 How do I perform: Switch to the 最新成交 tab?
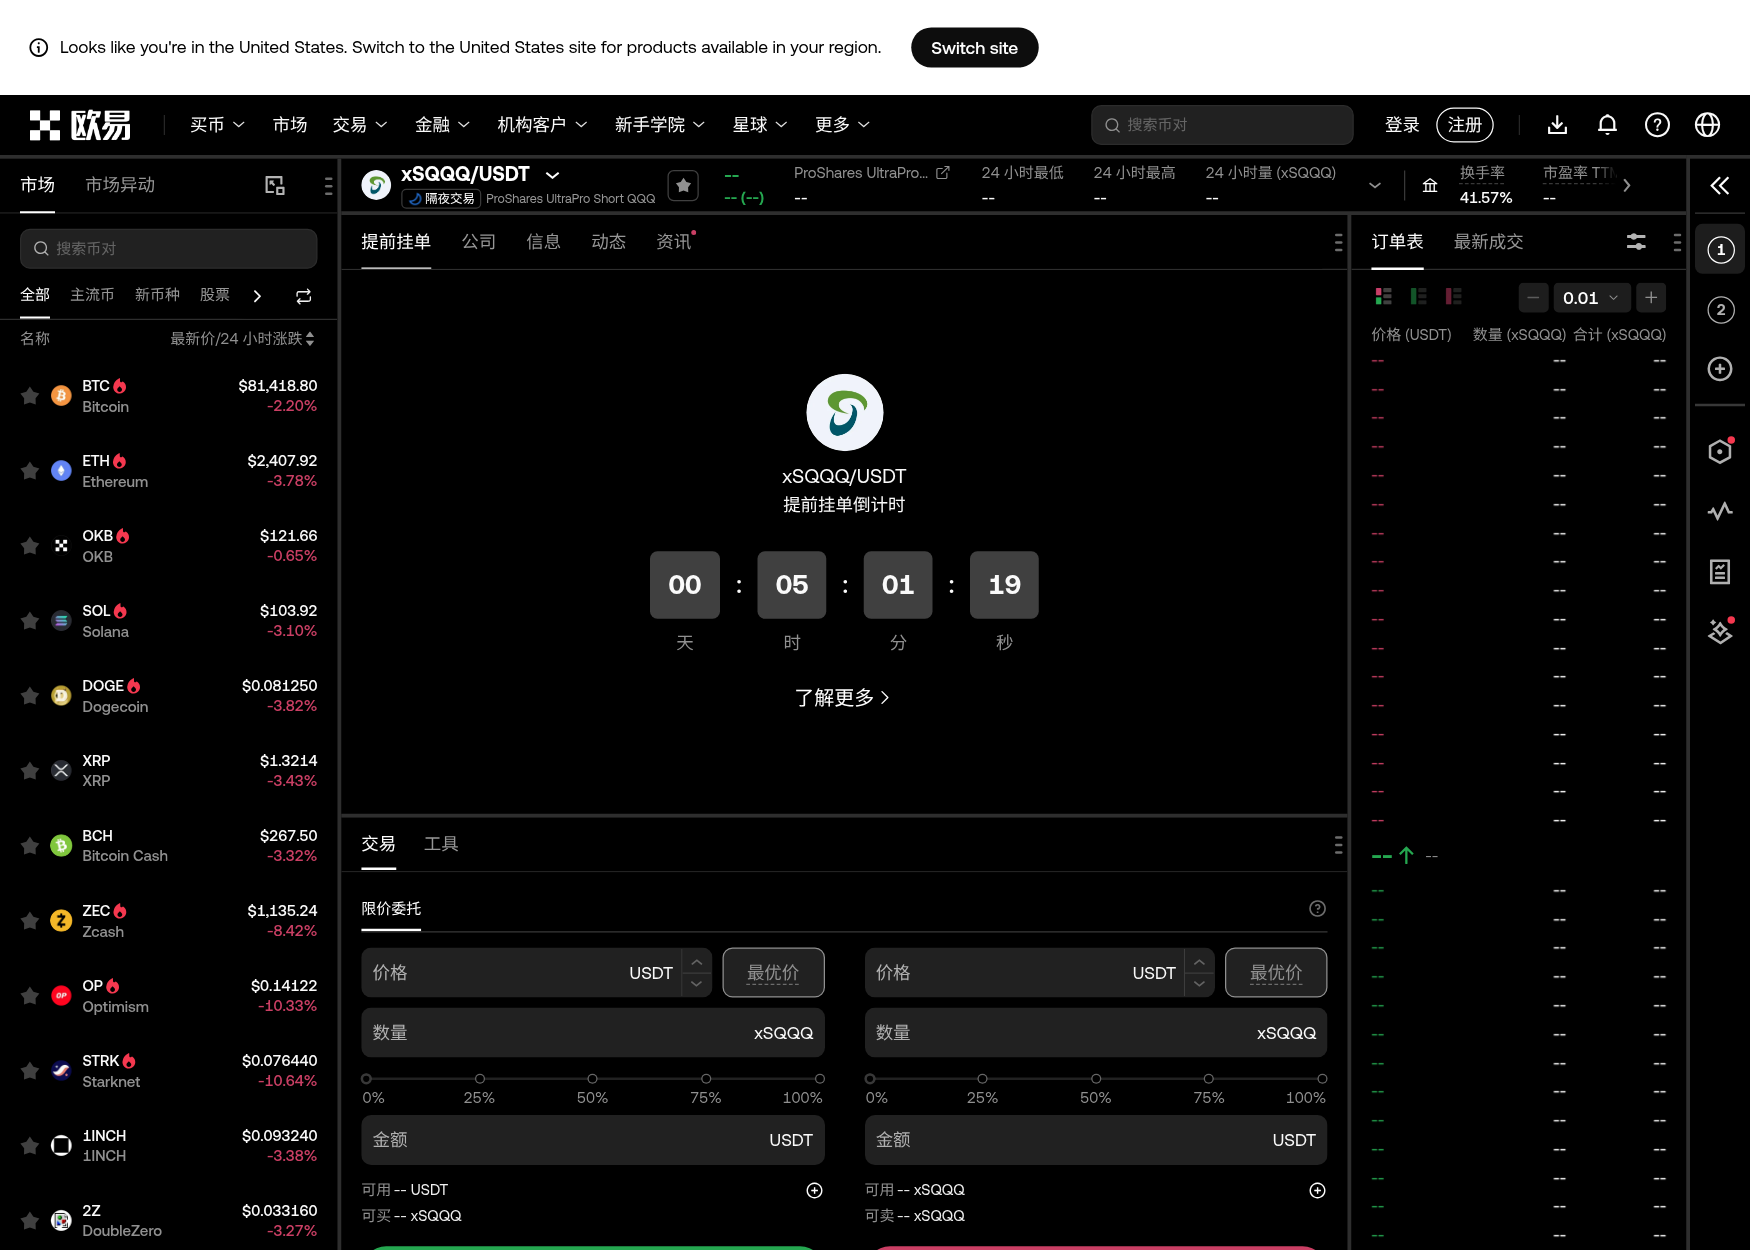[1488, 242]
